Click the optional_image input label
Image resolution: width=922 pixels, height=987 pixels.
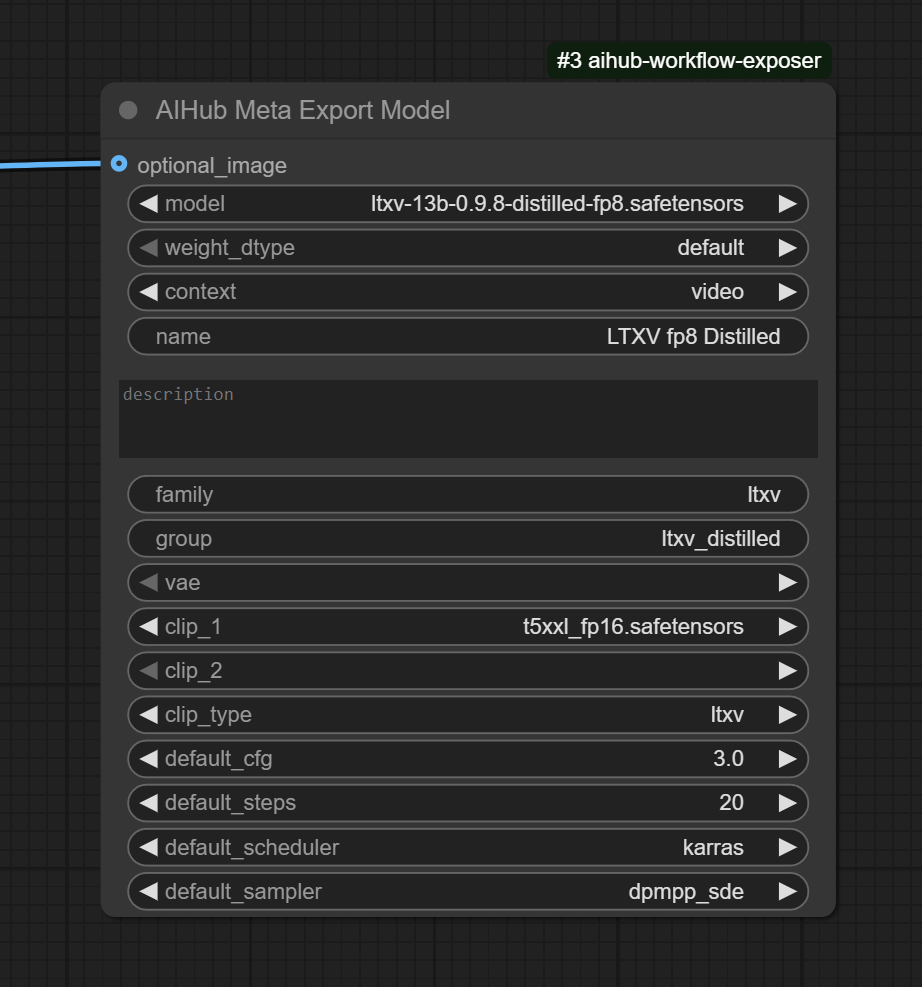(x=212, y=166)
